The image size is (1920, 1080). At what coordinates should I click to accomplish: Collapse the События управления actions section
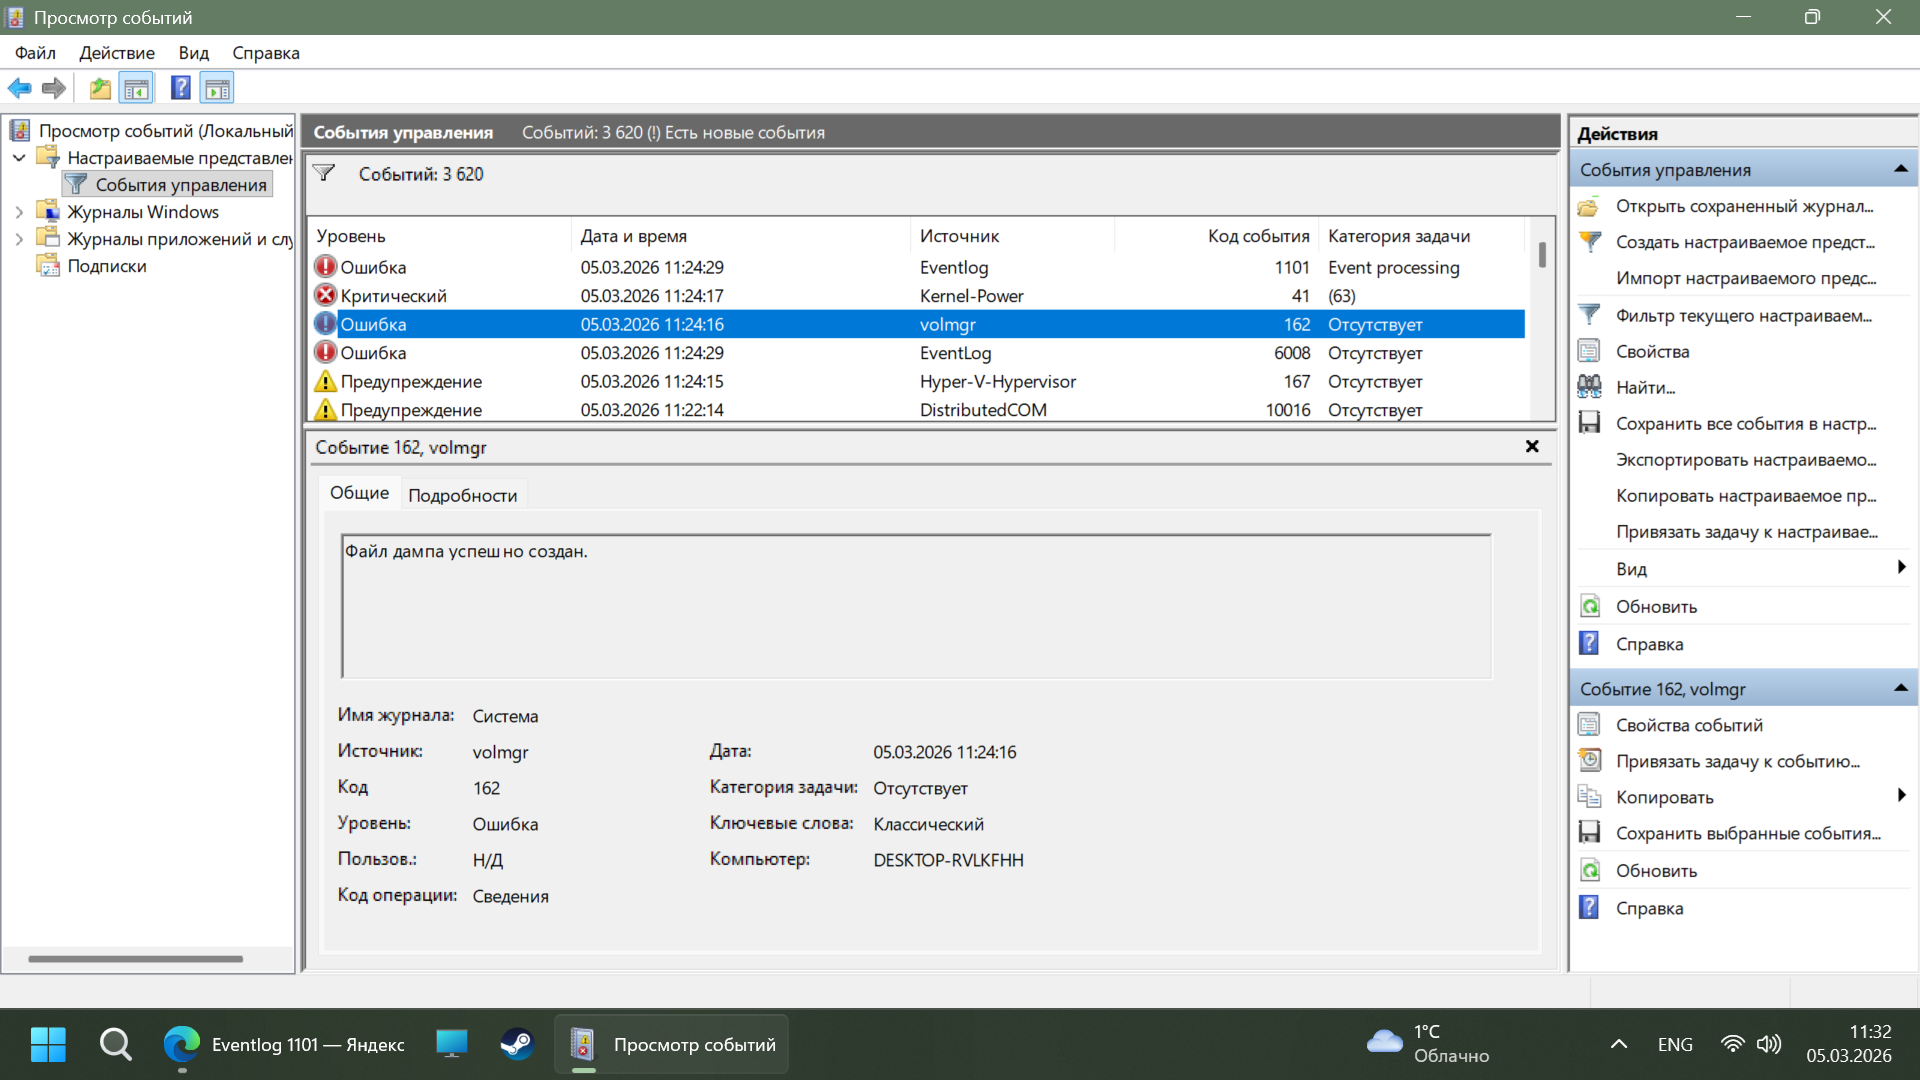click(x=1900, y=169)
